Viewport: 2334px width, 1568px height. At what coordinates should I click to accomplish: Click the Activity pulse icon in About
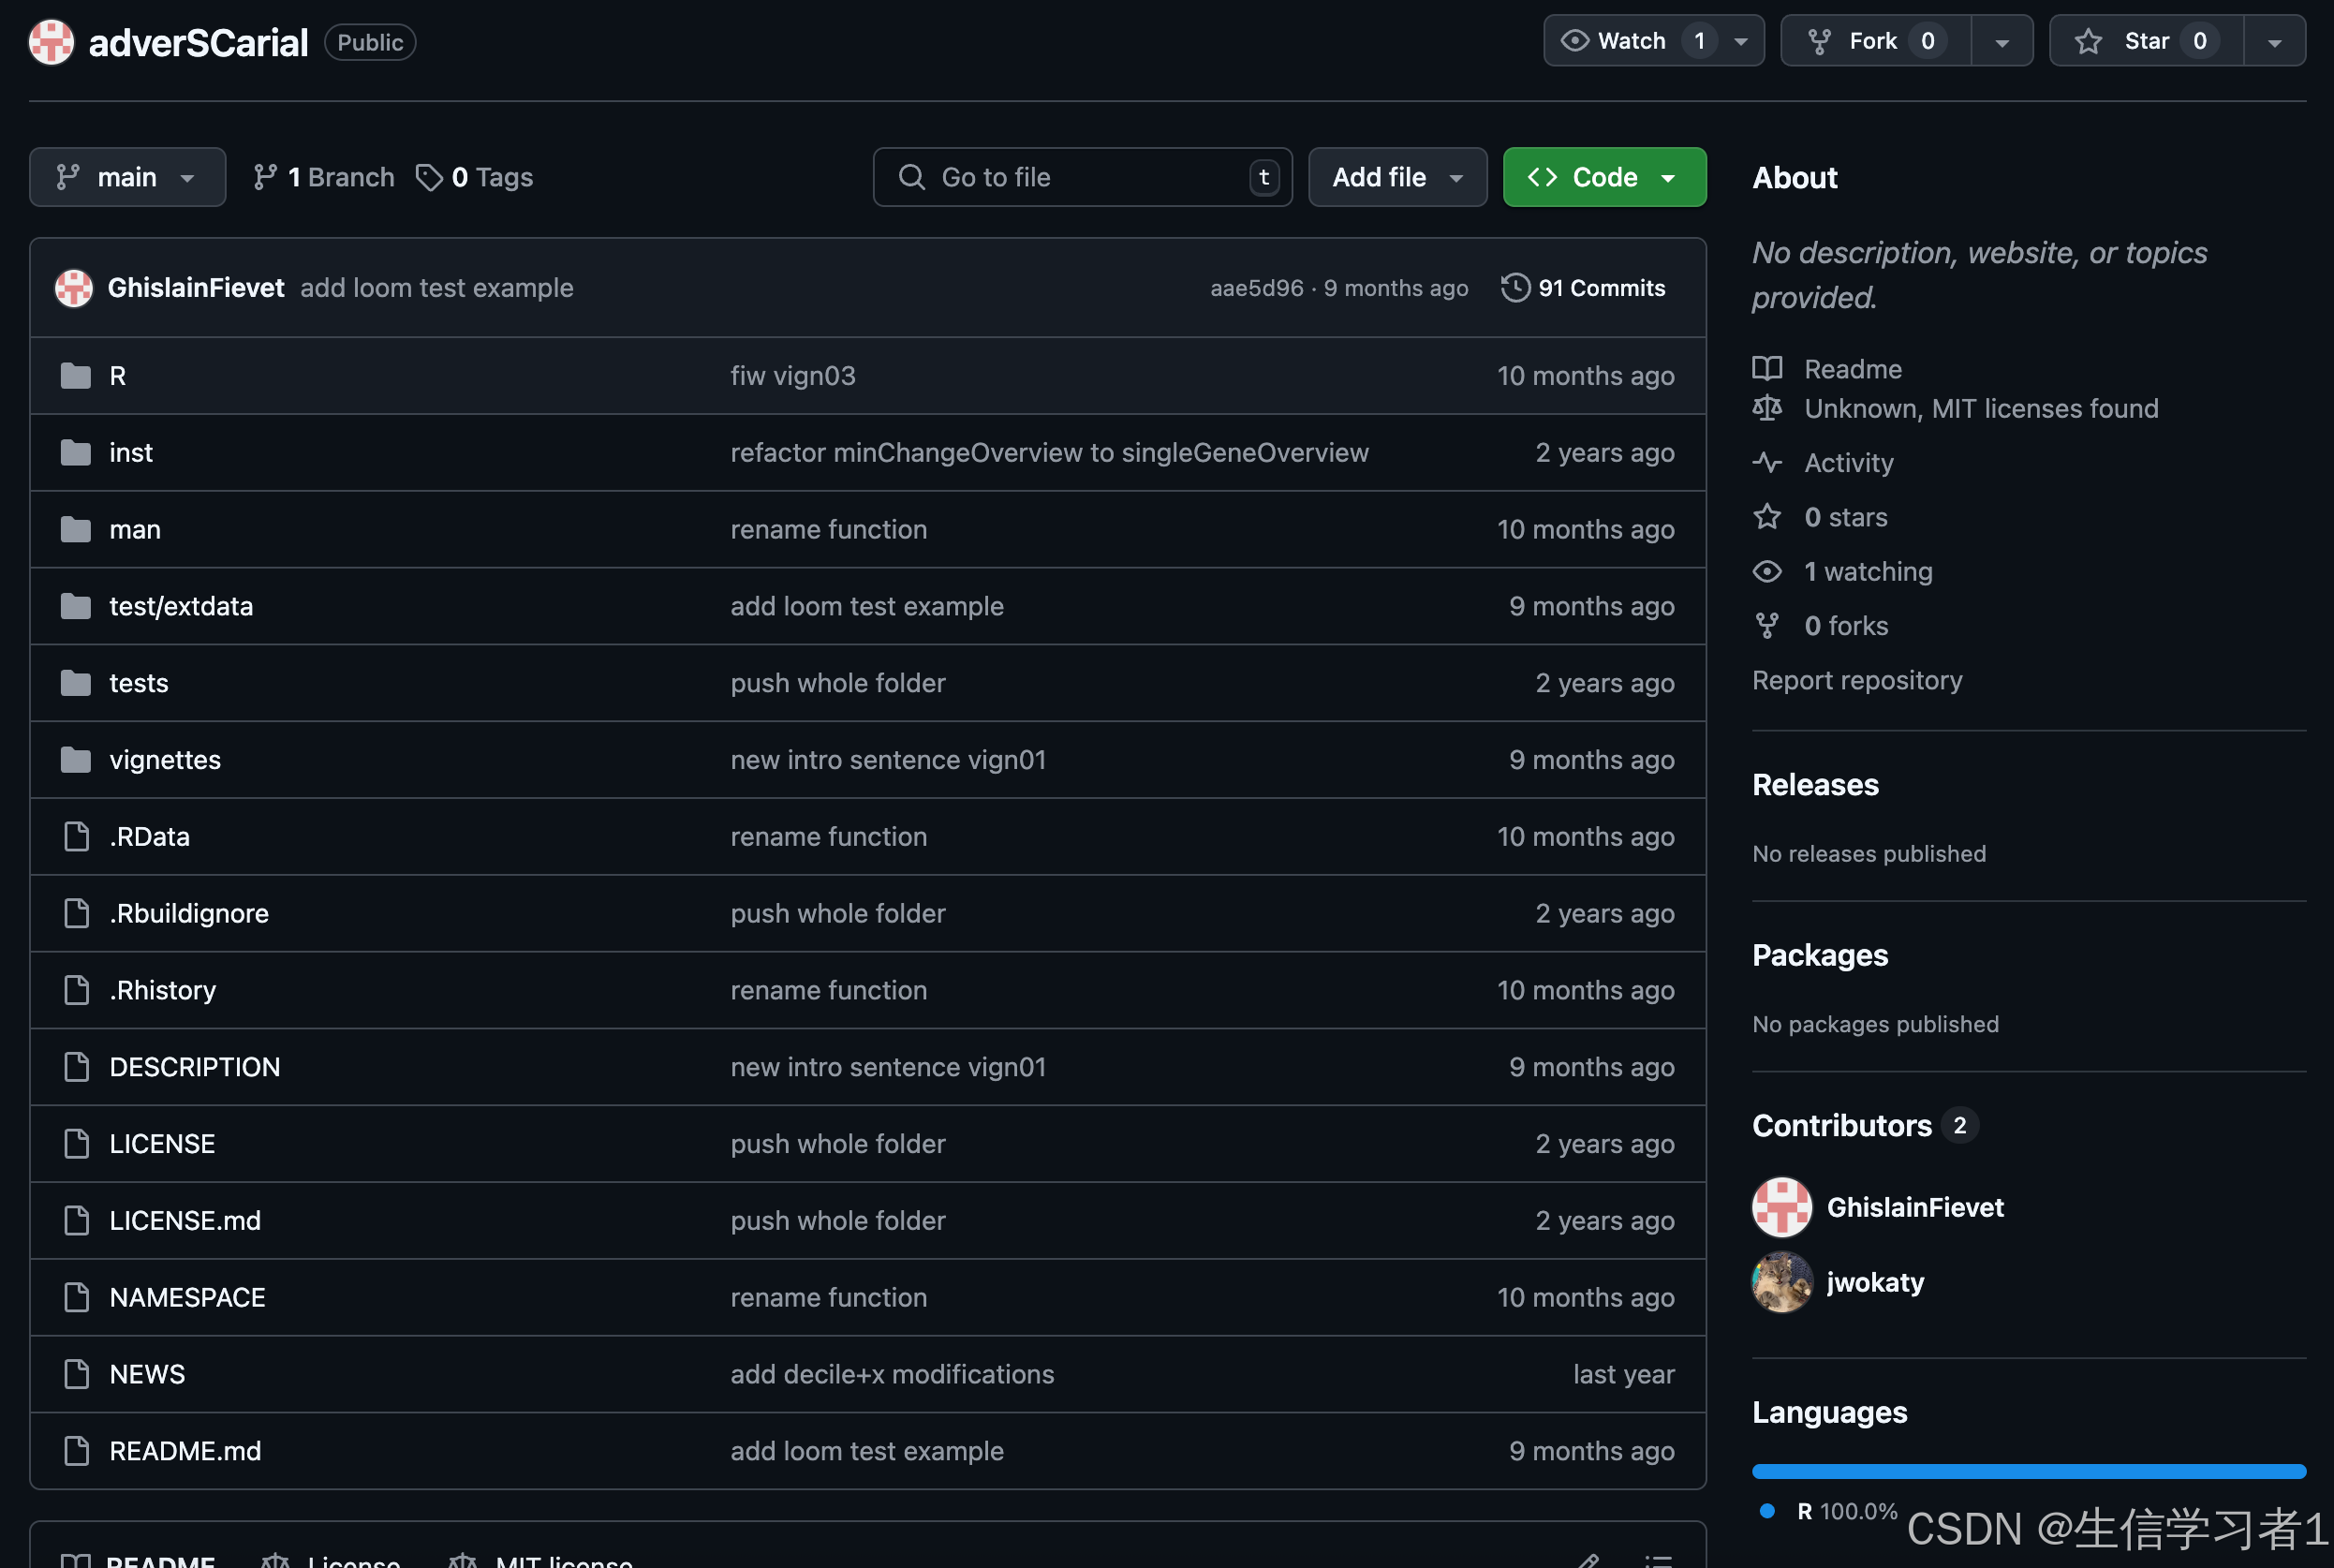1767,463
